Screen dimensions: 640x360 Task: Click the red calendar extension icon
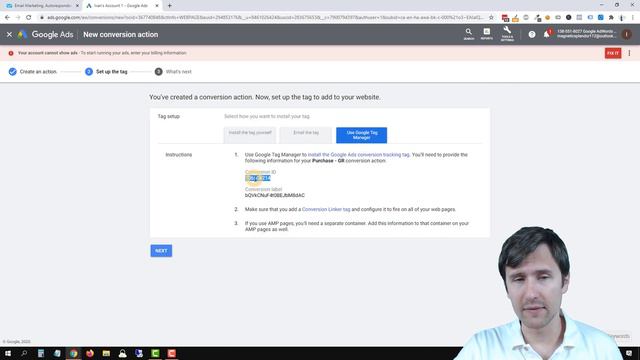[x=505, y=18]
